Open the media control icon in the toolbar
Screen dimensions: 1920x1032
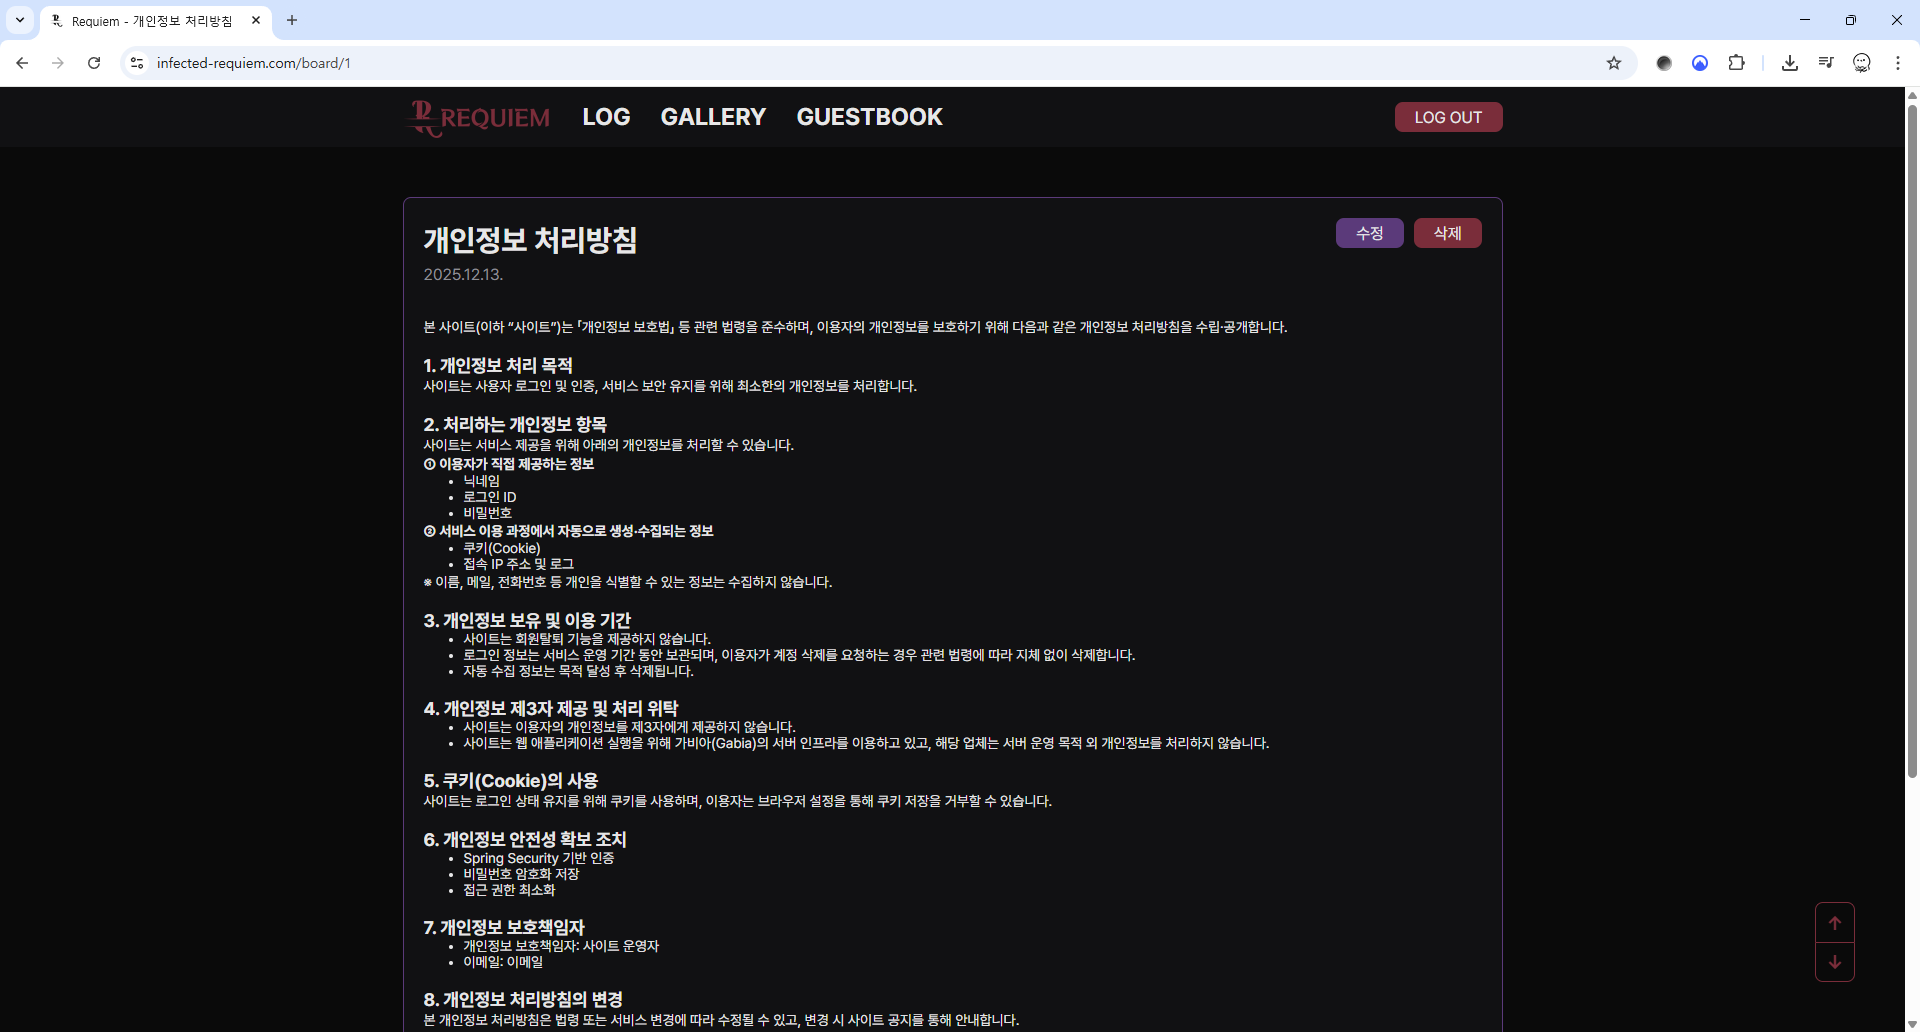tap(1825, 63)
